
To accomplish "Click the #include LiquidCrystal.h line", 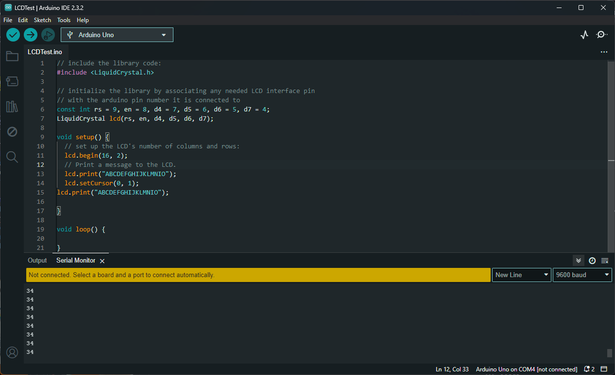I will 105,73.
